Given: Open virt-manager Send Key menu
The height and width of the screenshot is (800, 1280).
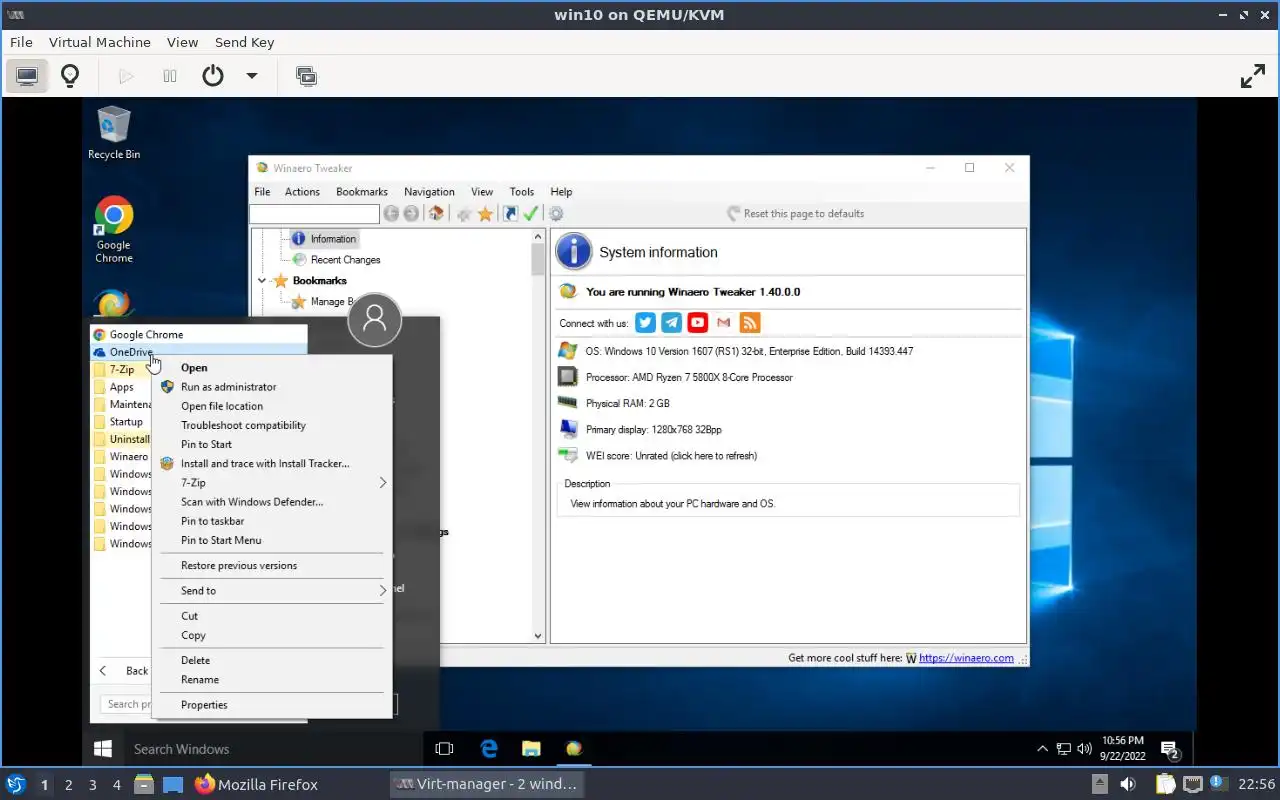Looking at the screenshot, I should pyautogui.click(x=244, y=42).
